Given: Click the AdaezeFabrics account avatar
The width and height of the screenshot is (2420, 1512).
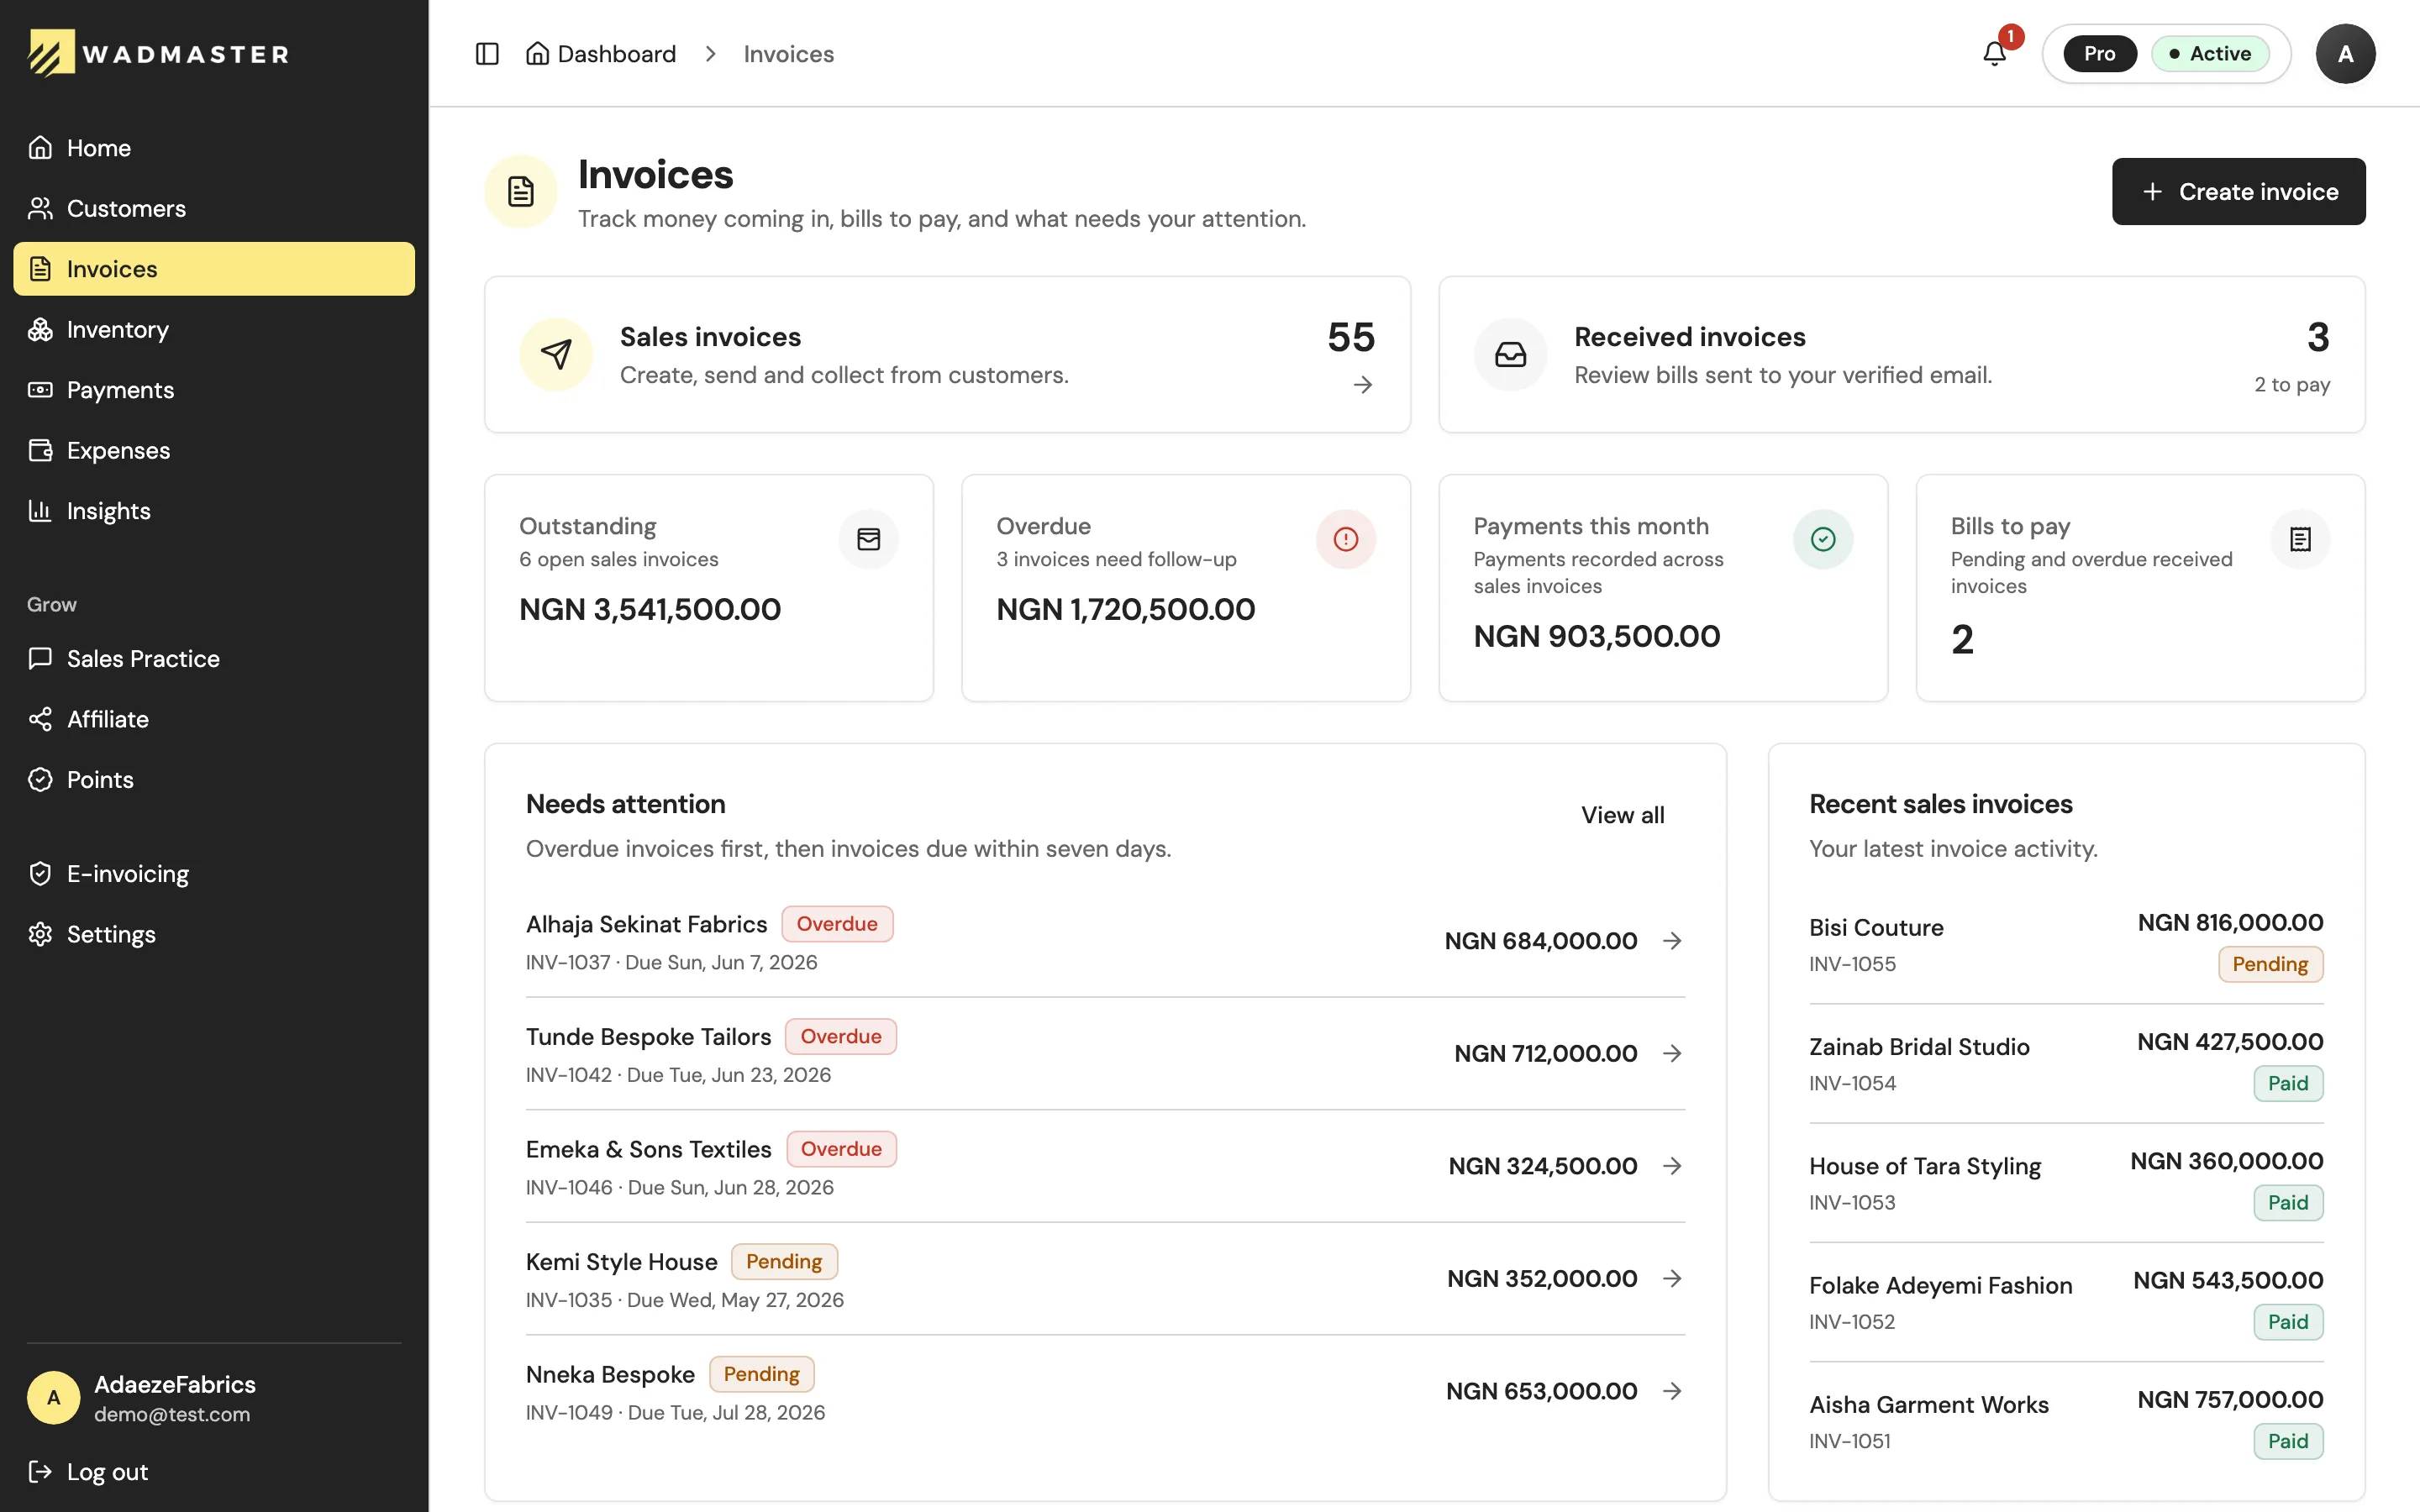Looking at the screenshot, I should pos(54,1398).
